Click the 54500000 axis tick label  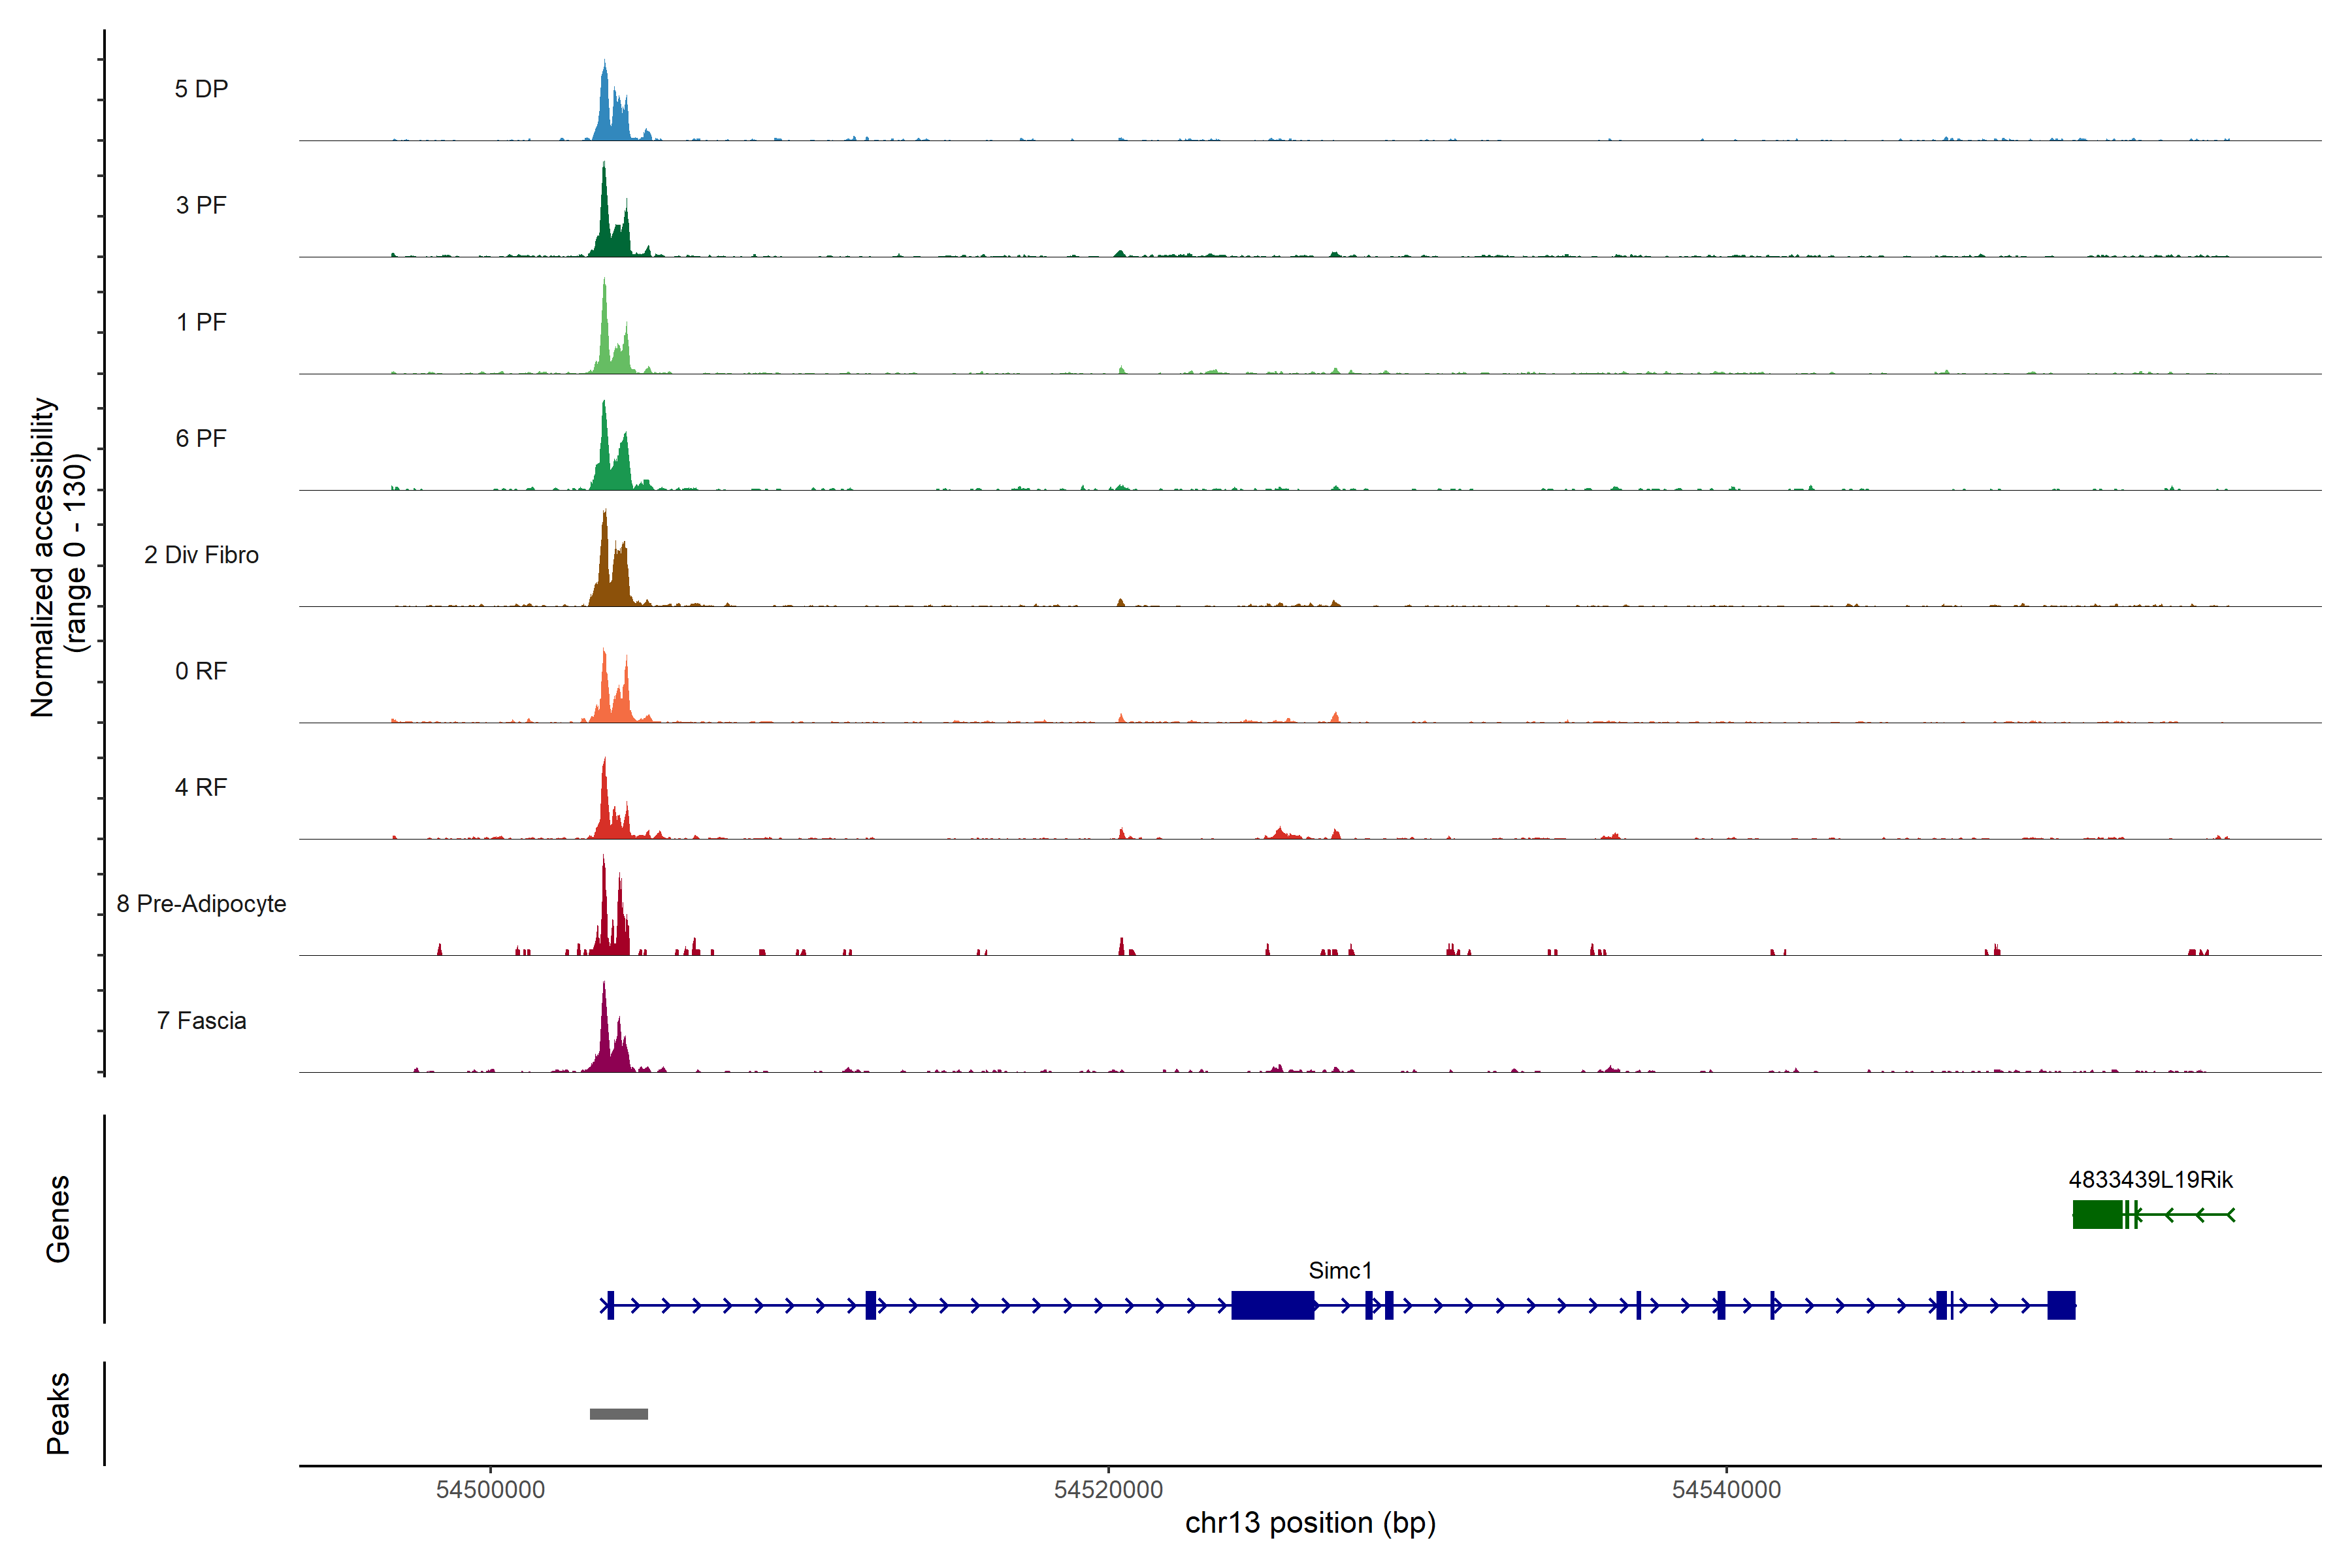coord(490,1489)
